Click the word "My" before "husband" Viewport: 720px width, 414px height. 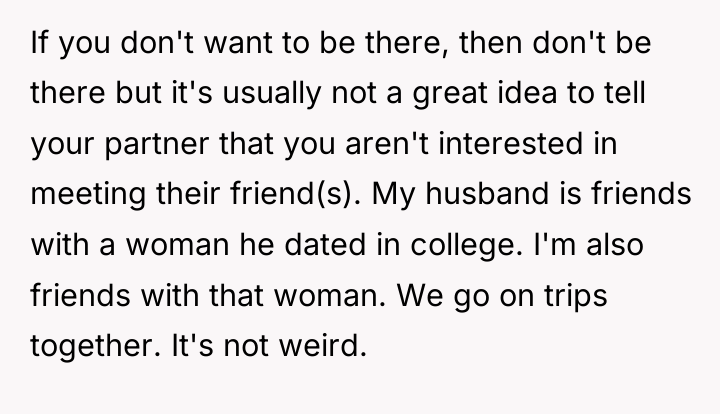394,195
